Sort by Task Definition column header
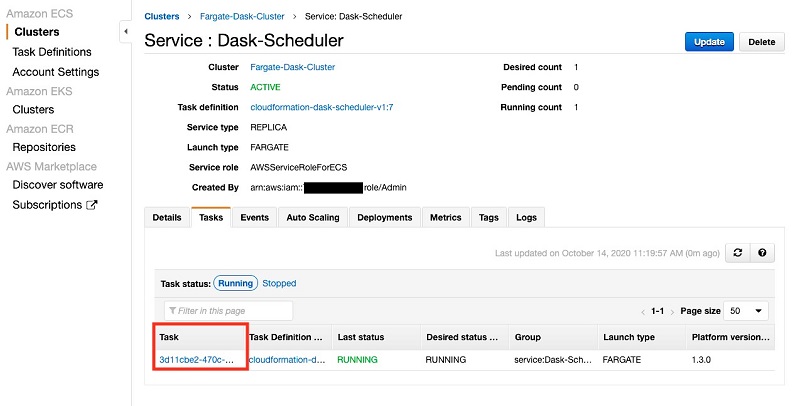Viewport: 800px width, 406px height. [288, 337]
